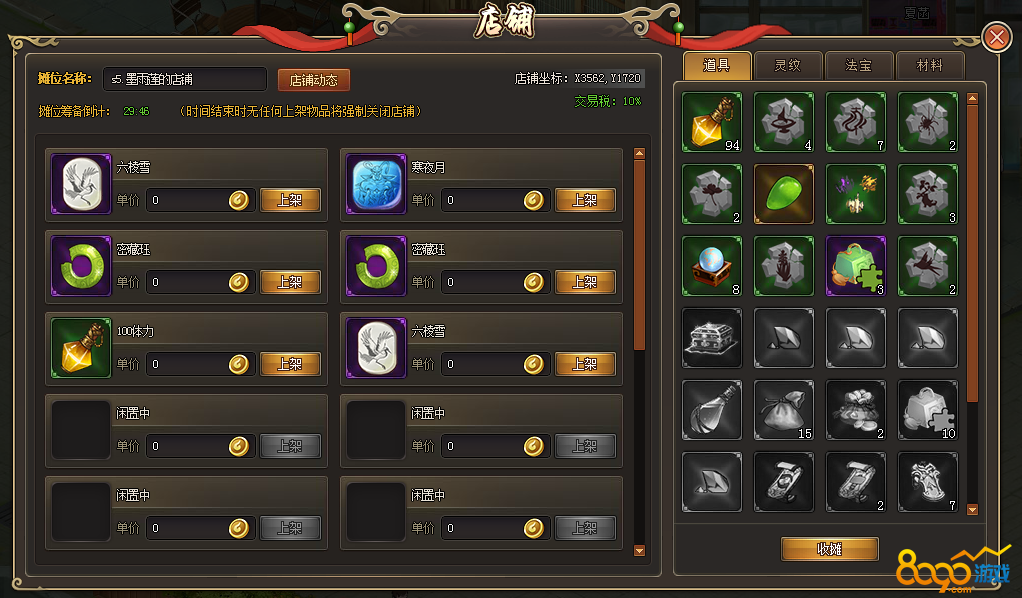
Task: Select the yellow potion item with count 94
Action: [x=712, y=122]
